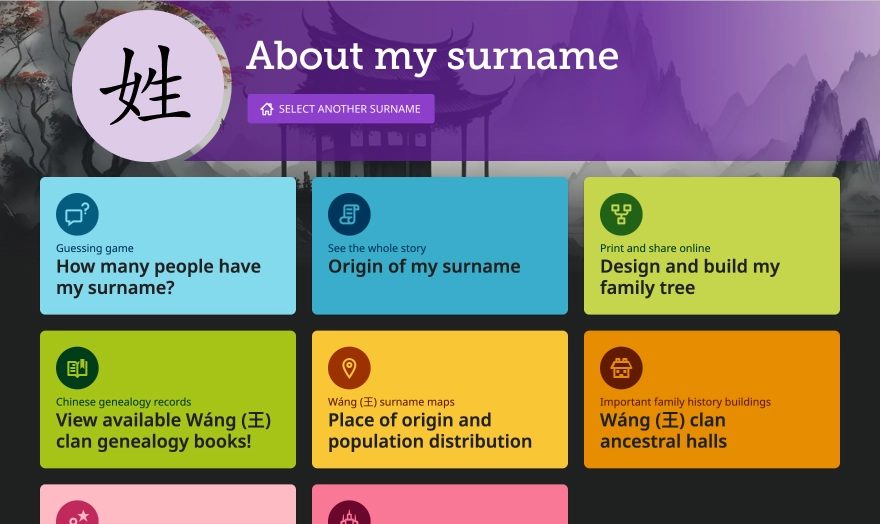Image resolution: width=880 pixels, height=524 pixels.
Task: Click the family tree diagram icon
Action: (621, 215)
